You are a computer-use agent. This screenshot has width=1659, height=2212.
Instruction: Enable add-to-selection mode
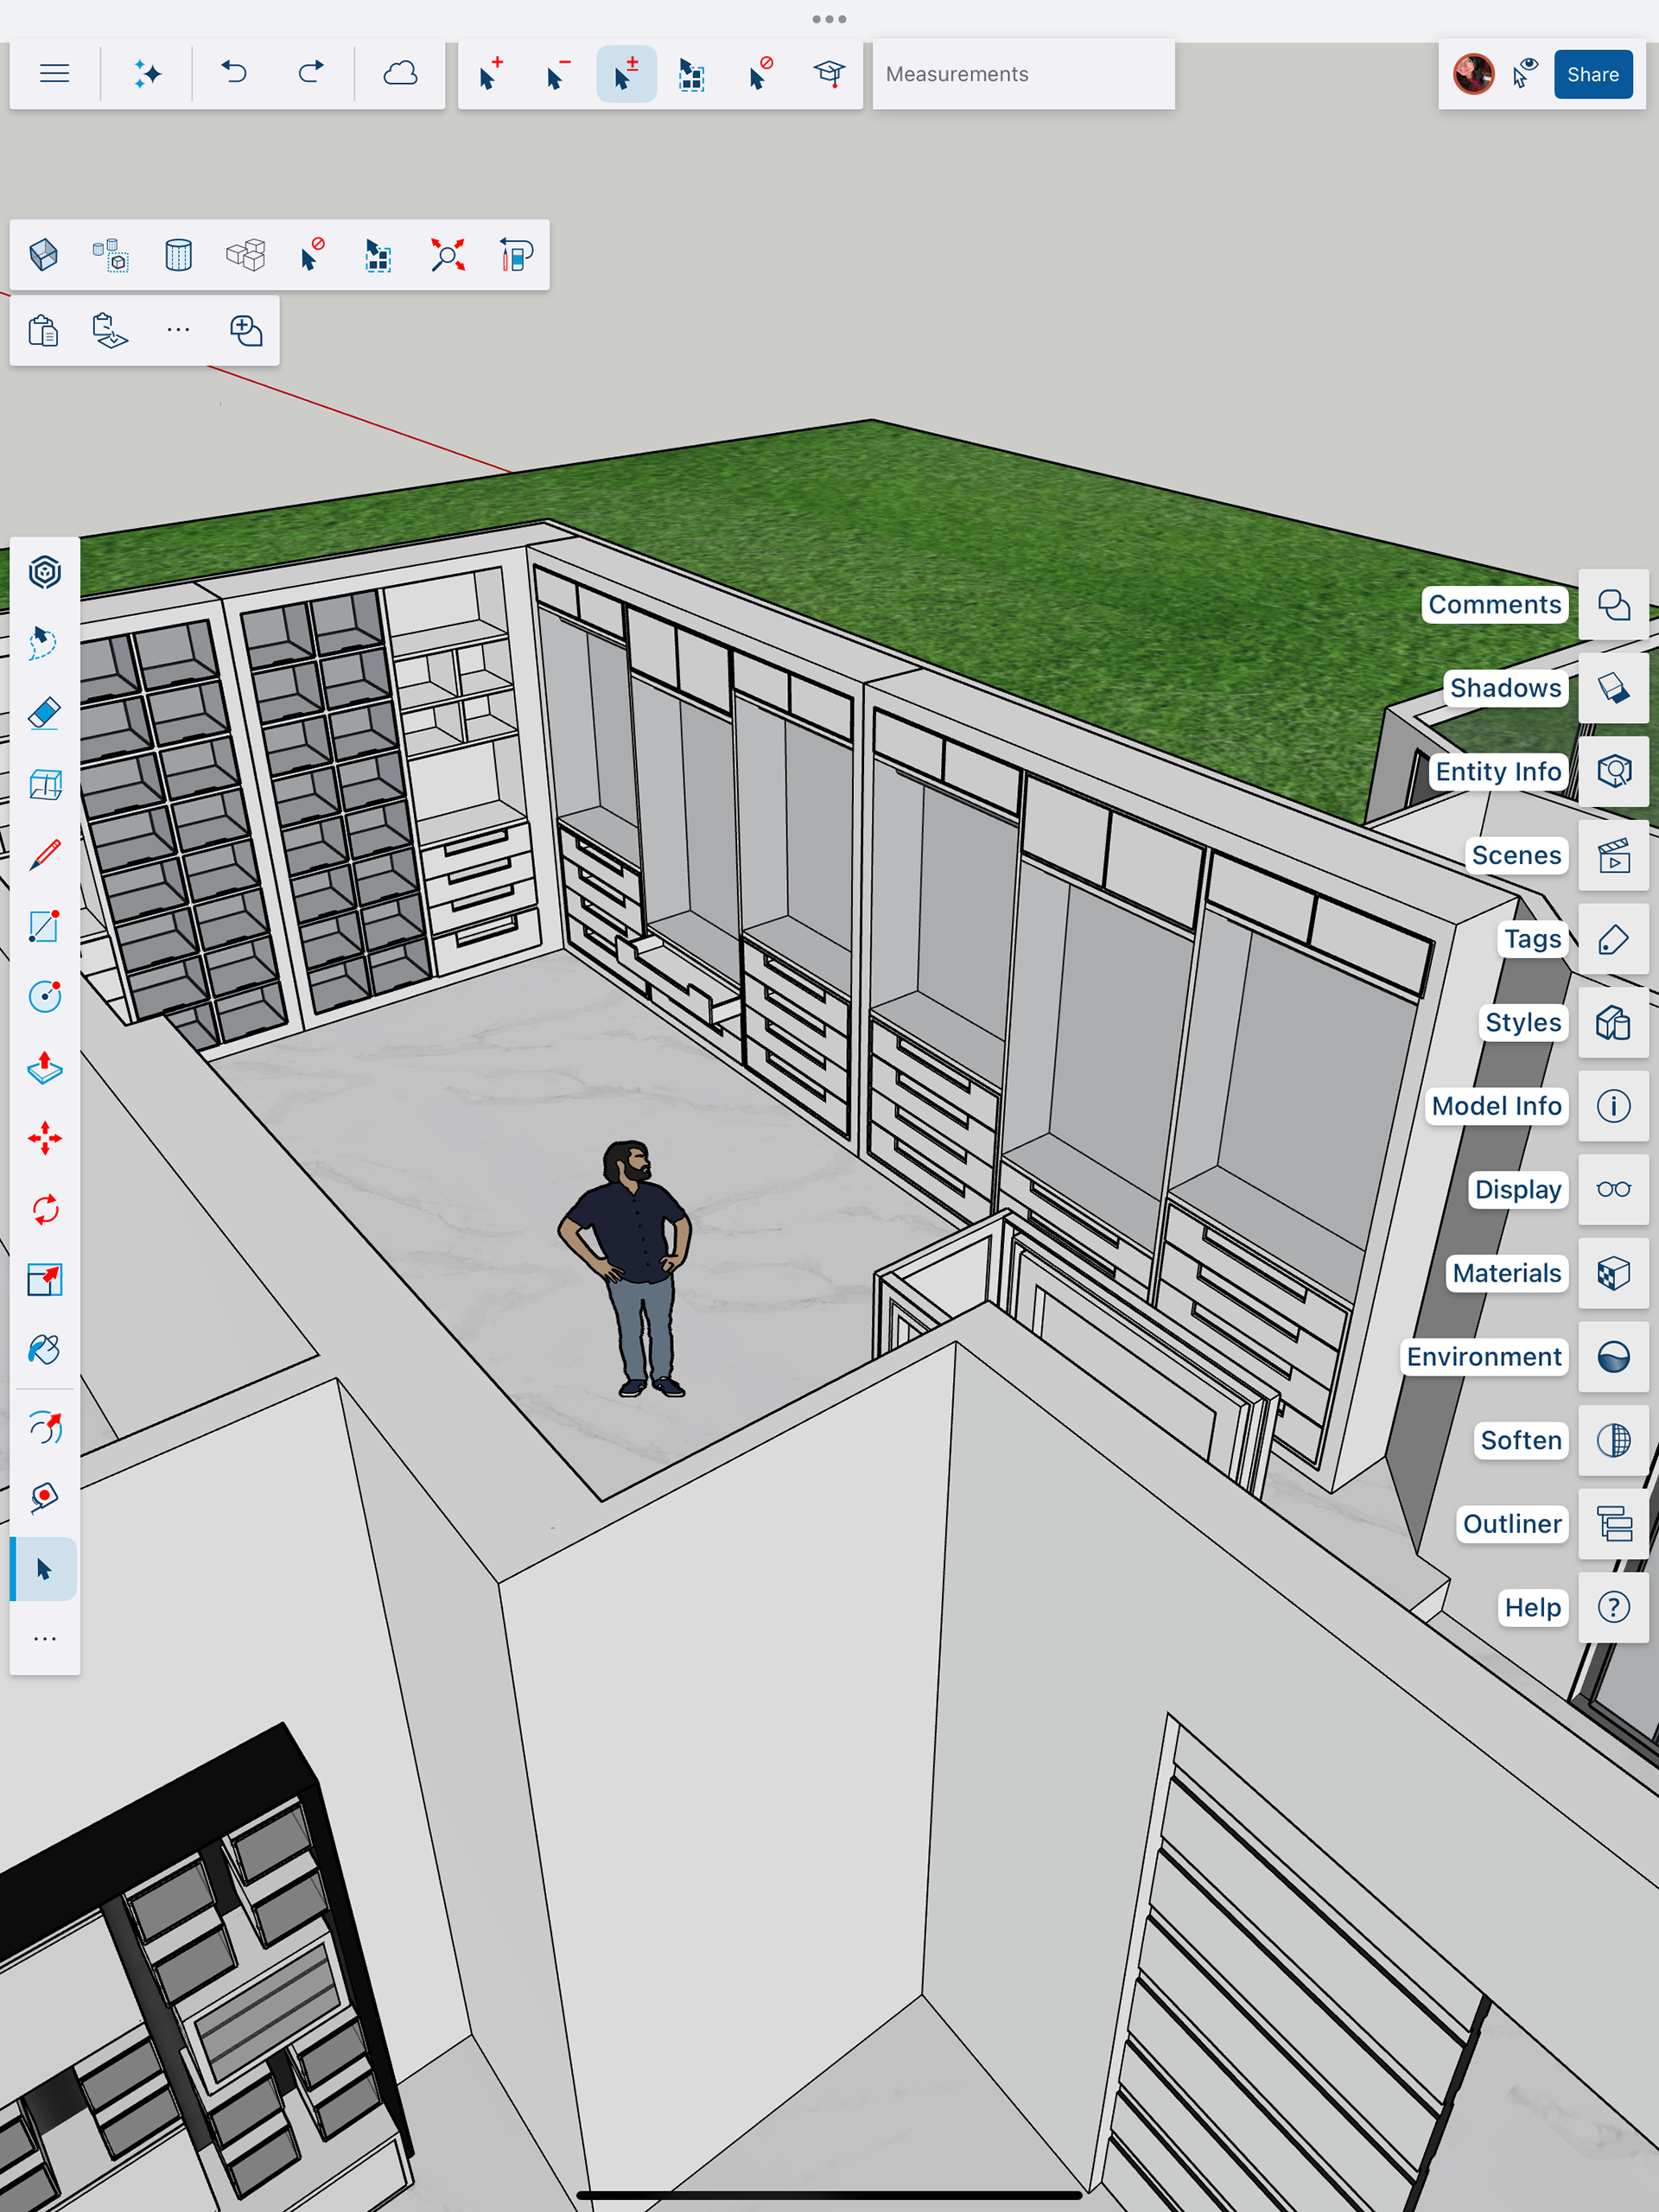(489, 74)
